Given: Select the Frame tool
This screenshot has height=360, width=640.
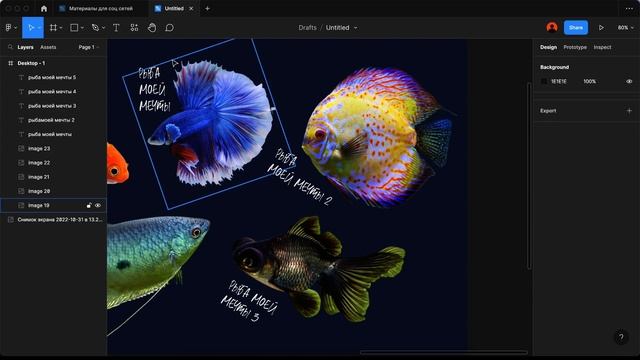Looking at the screenshot, I should (x=53, y=28).
